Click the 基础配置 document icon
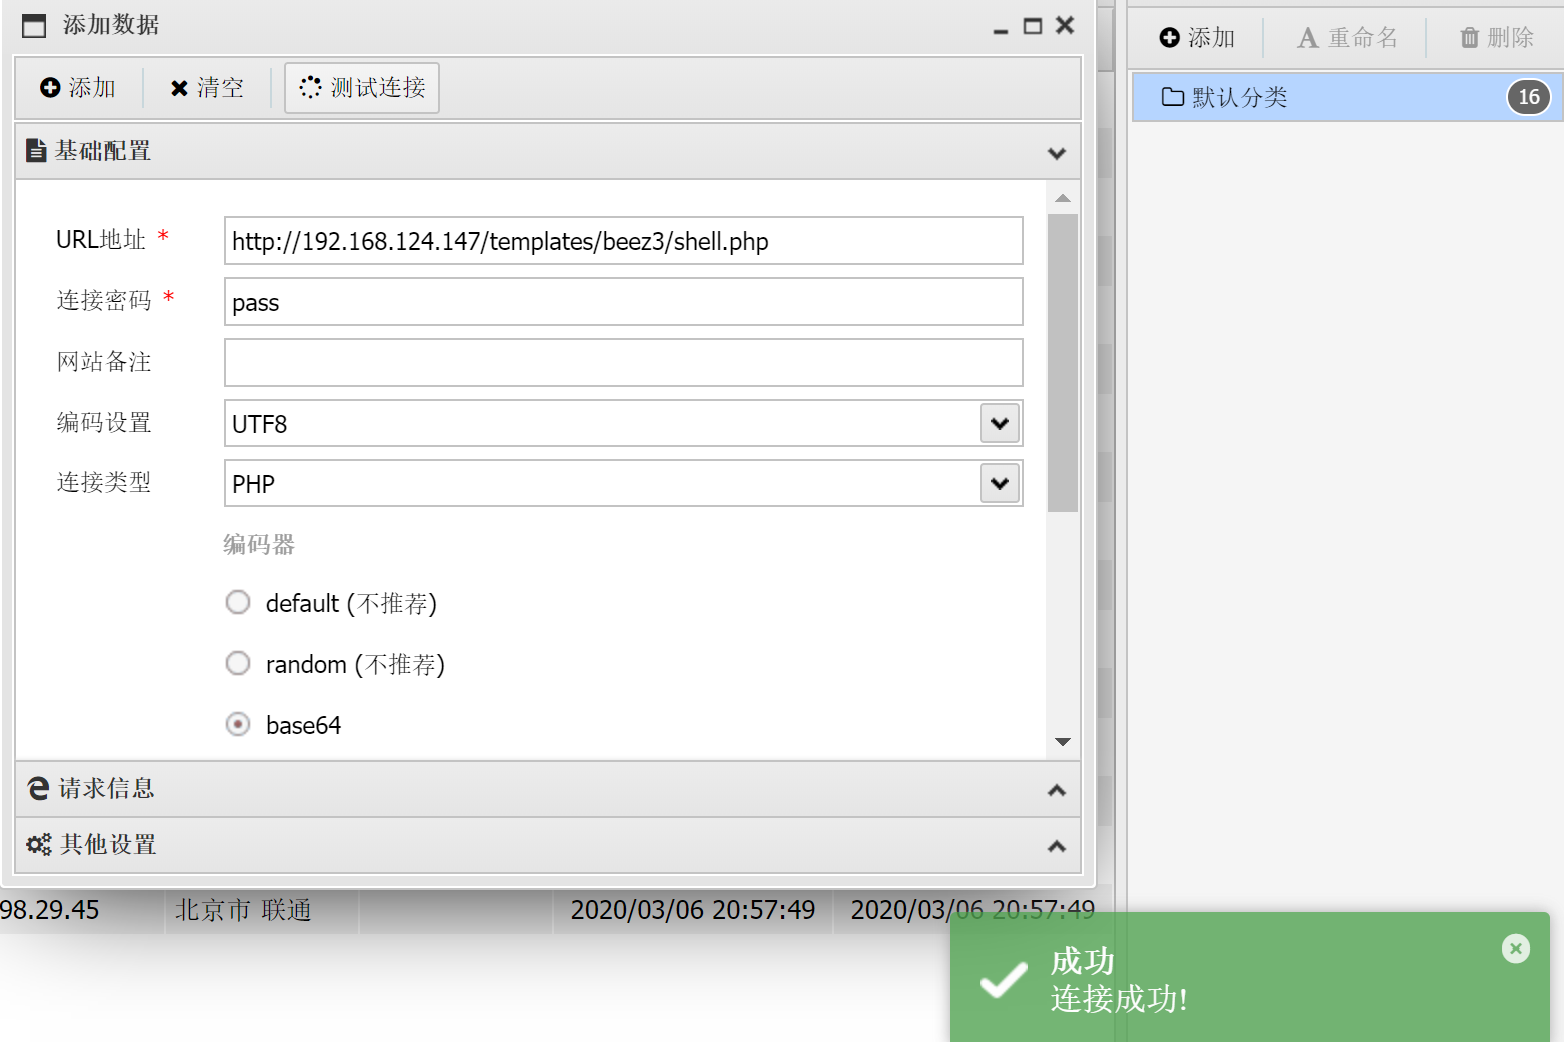Viewport: 1564px width, 1042px height. point(36,151)
